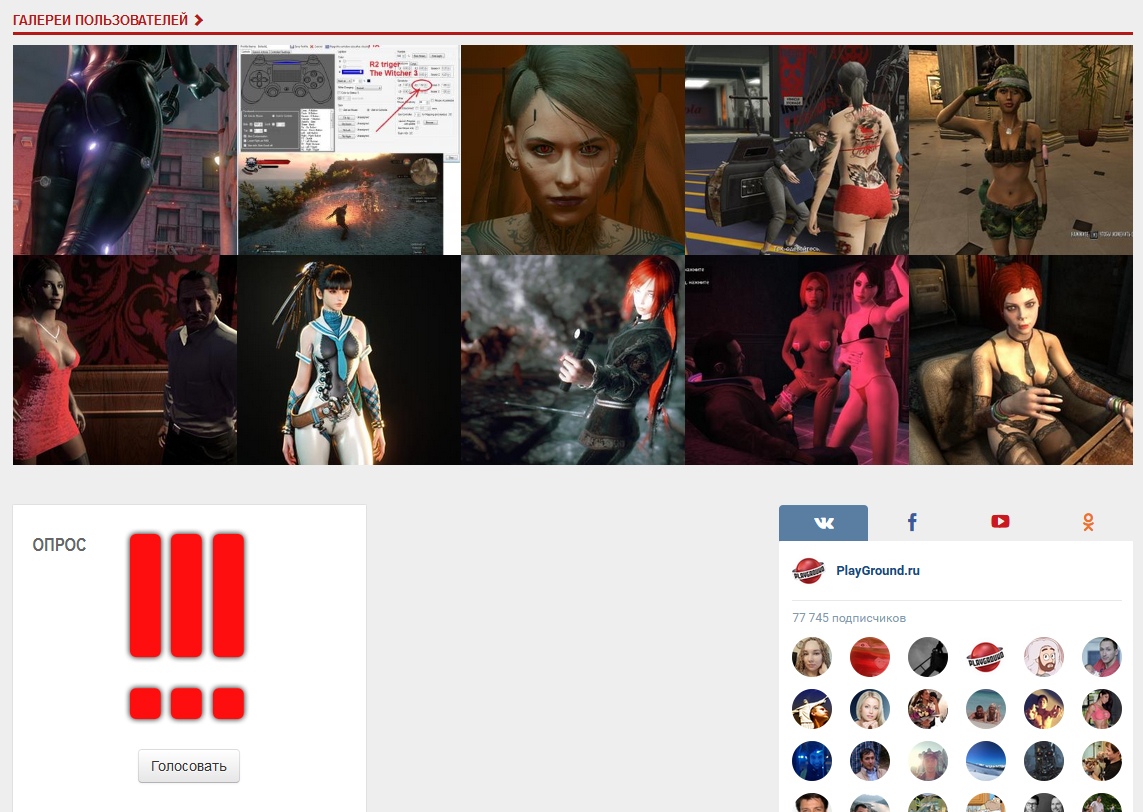Viewport: 1143px width, 812px height.
Task: Open the pink-lit club dancers thumbnail
Action: (797, 360)
